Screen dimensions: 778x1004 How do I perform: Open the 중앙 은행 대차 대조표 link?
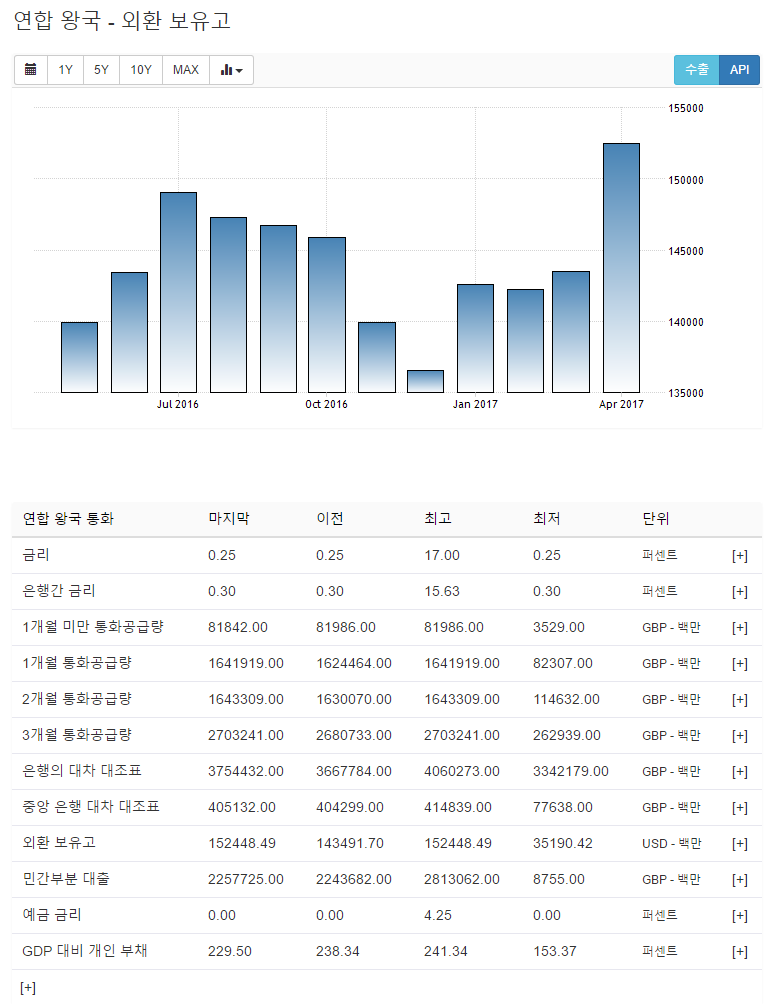tap(91, 807)
